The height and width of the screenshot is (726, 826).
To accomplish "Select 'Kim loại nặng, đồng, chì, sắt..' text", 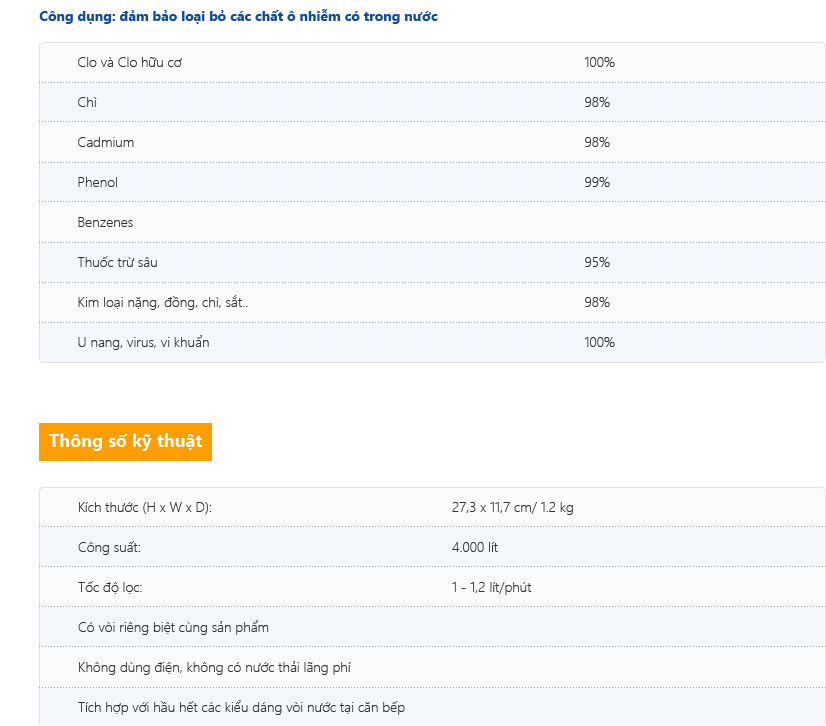I will click(x=162, y=302).
